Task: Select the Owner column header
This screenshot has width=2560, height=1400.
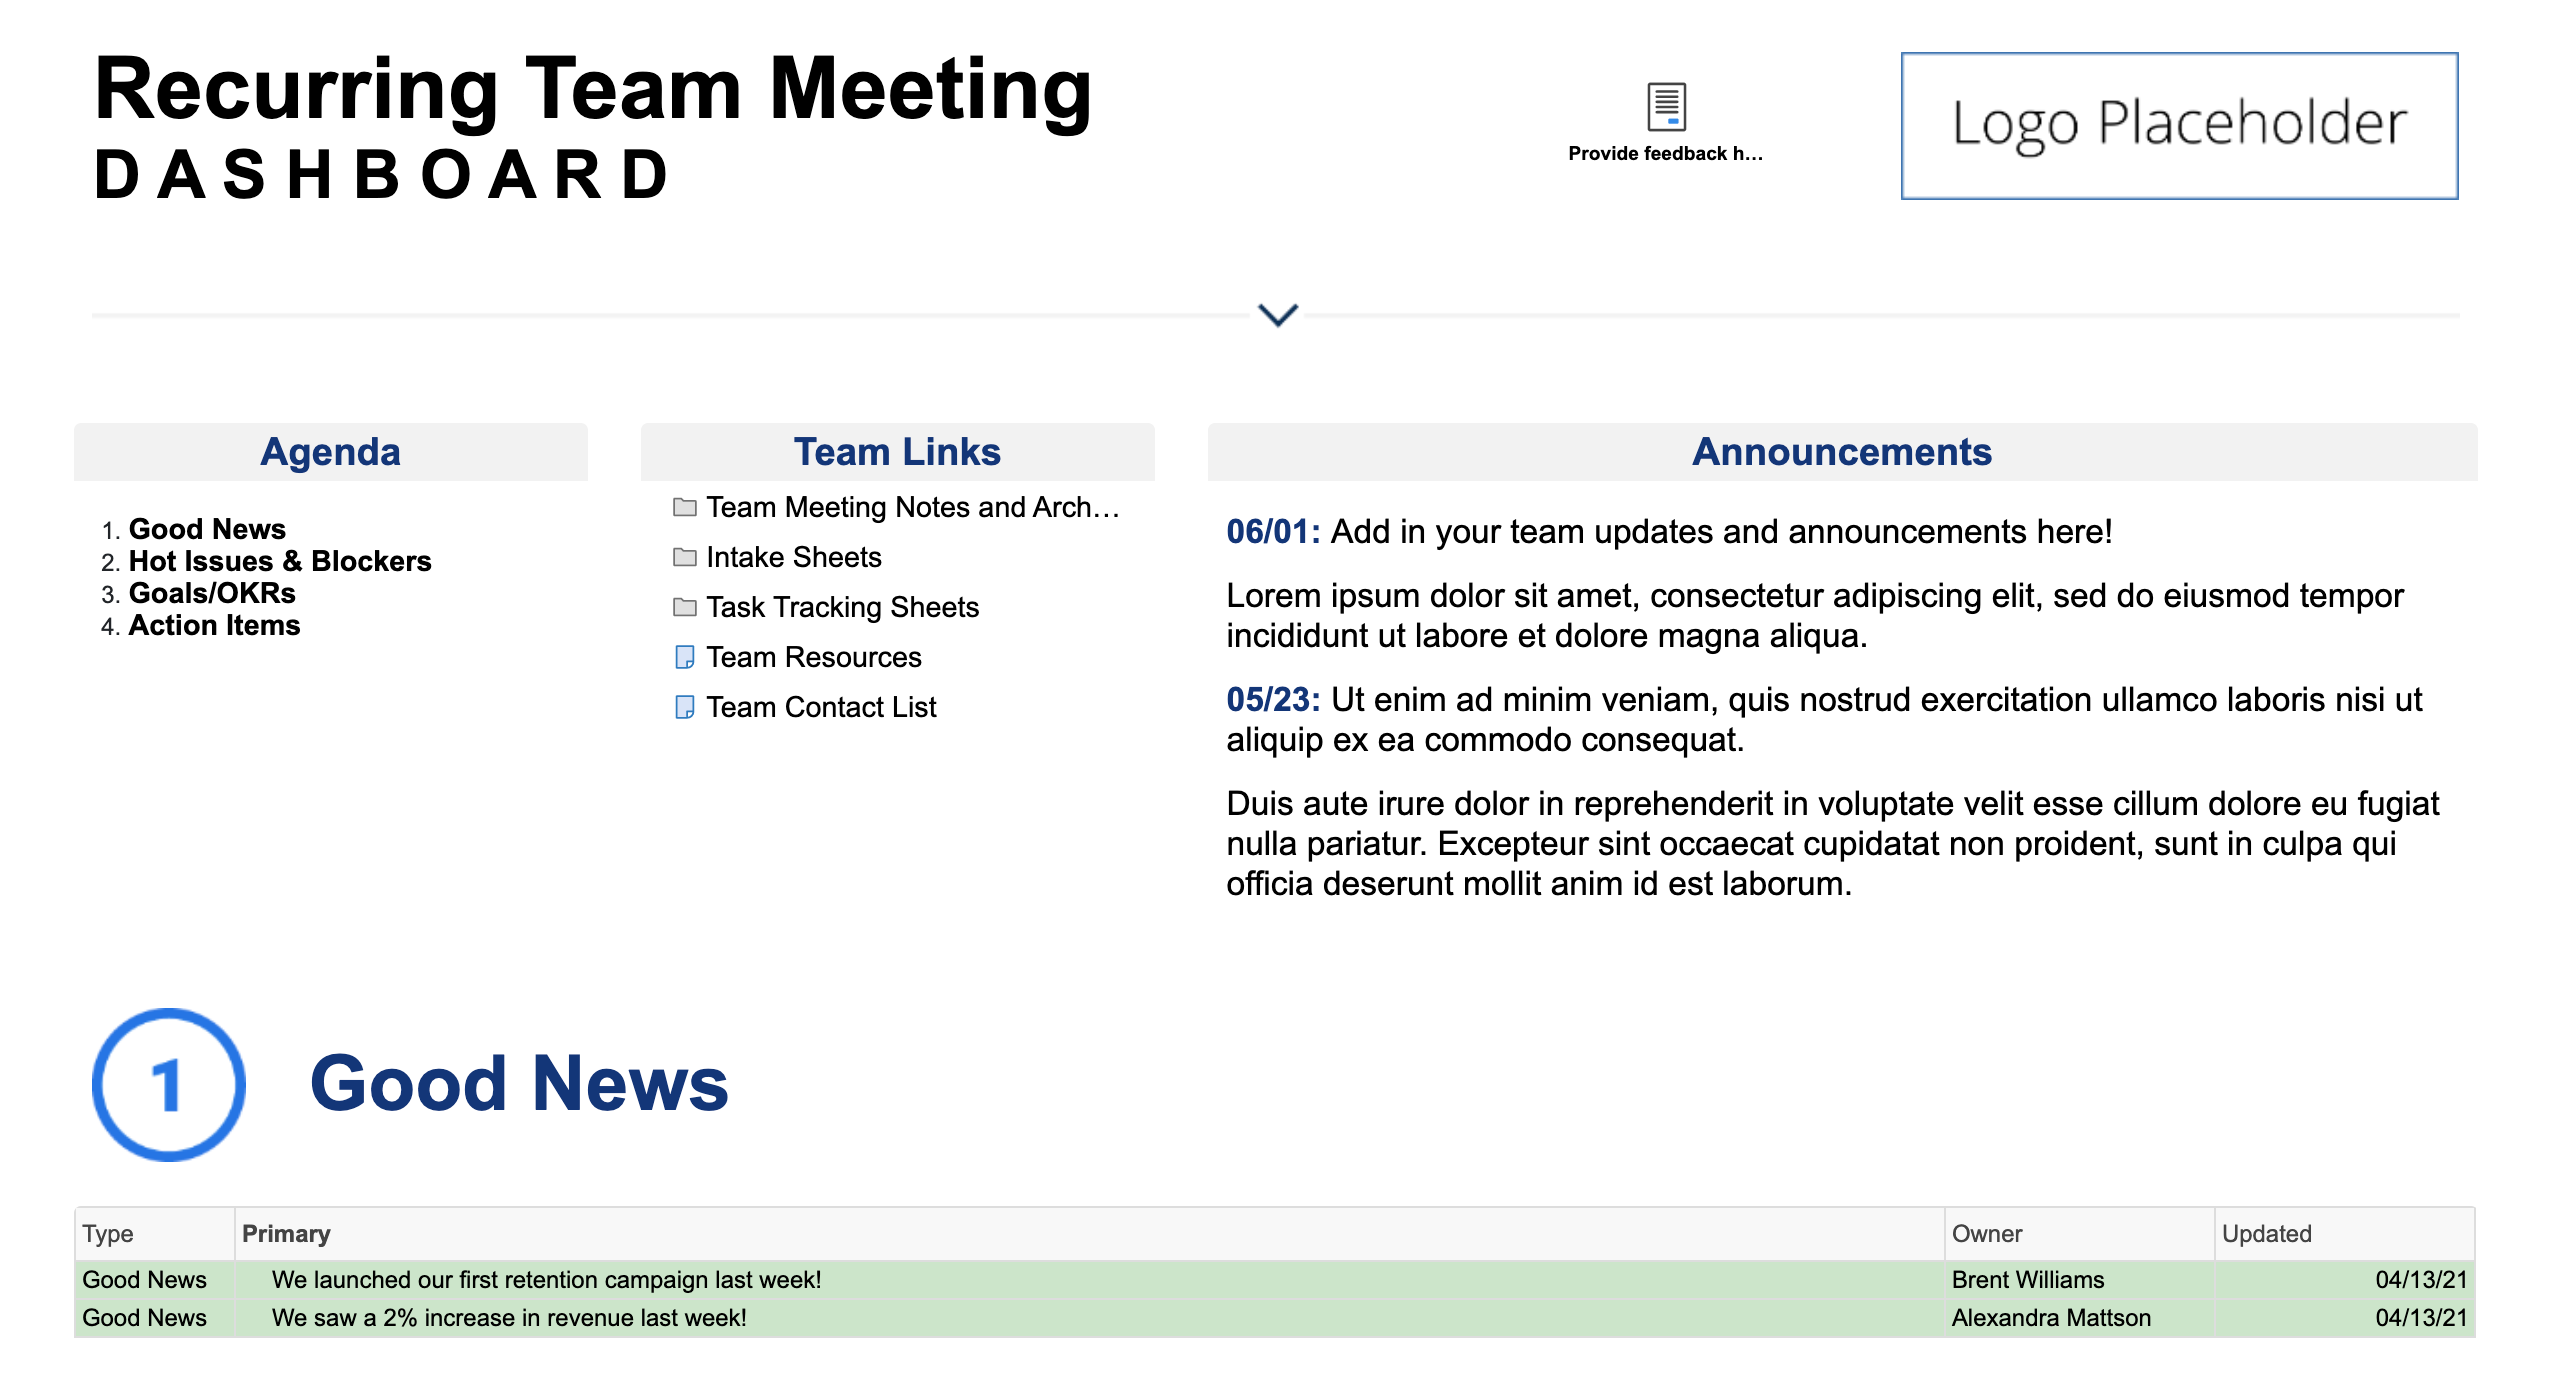Action: click(x=2079, y=1233)
